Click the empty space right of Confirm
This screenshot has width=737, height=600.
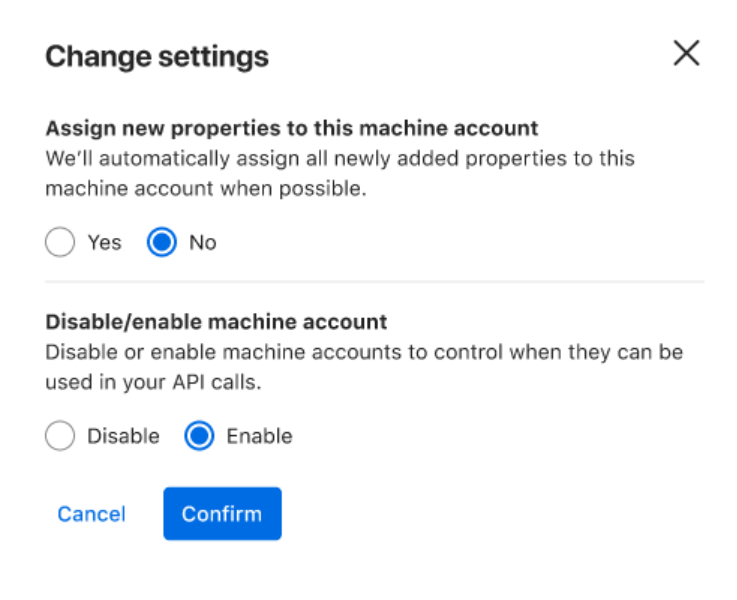(x=480, y=514)
